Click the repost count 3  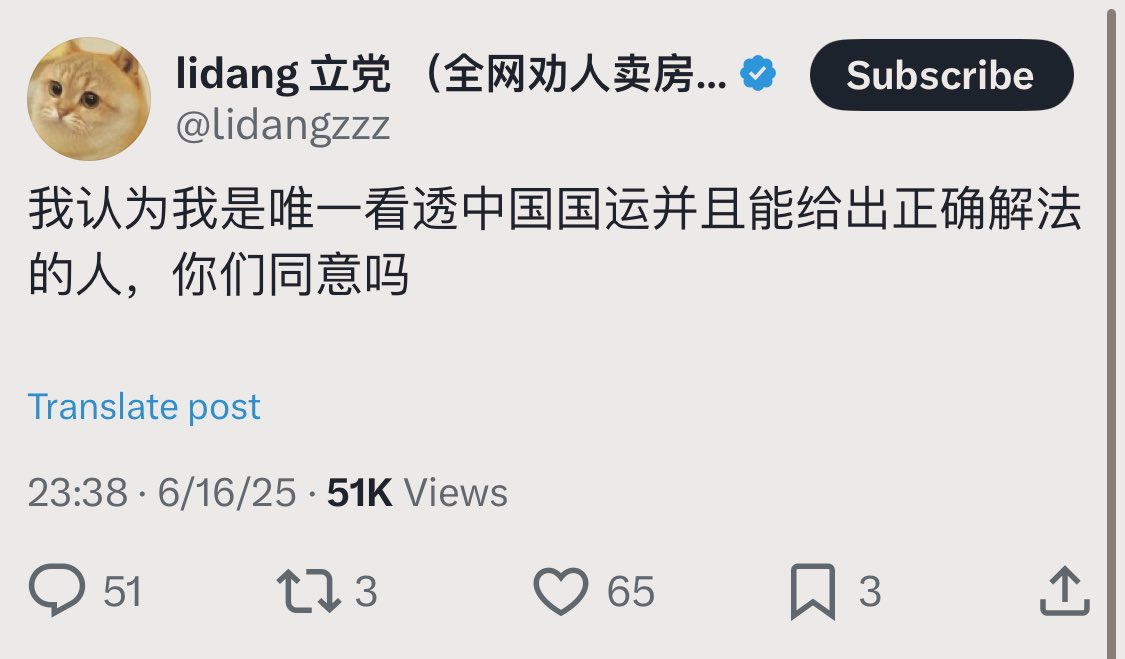[x=366, y=592]
